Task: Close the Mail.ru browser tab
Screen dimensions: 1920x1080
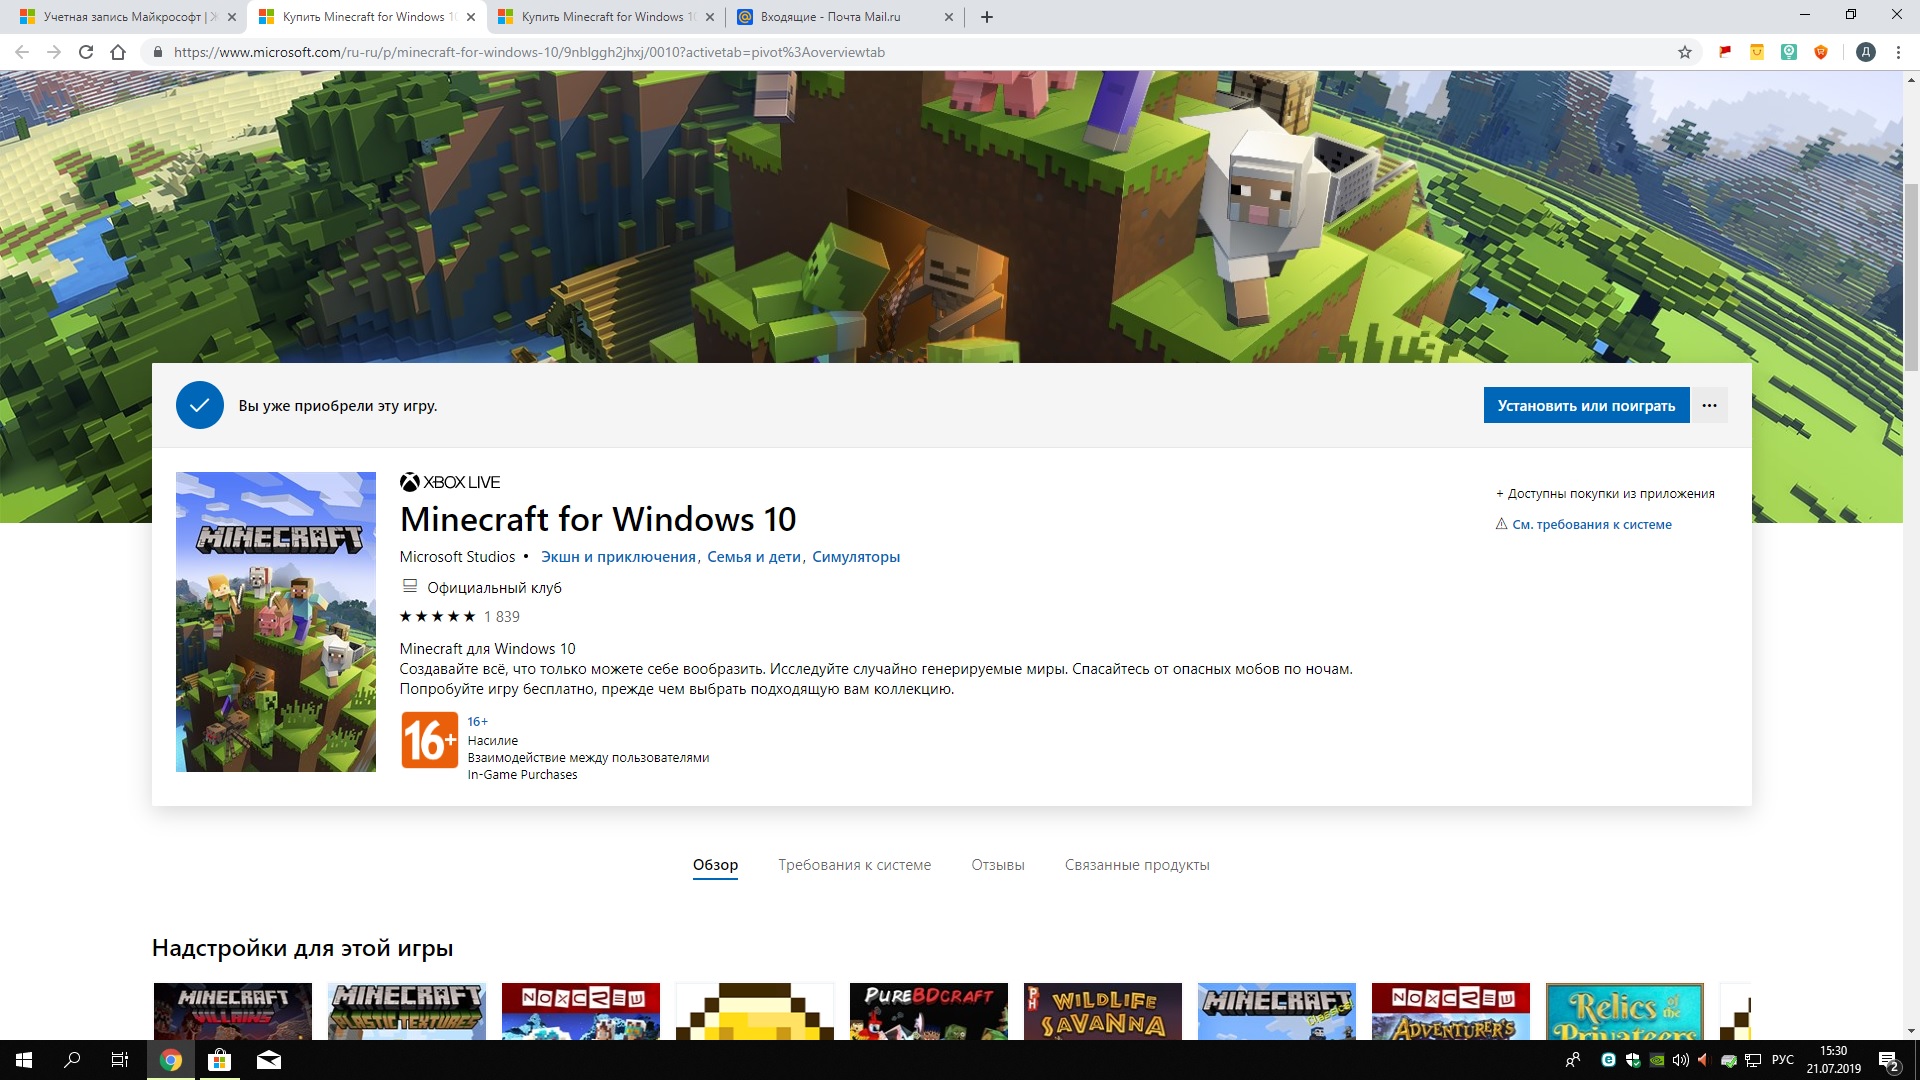Action: (x=949, y=17)
